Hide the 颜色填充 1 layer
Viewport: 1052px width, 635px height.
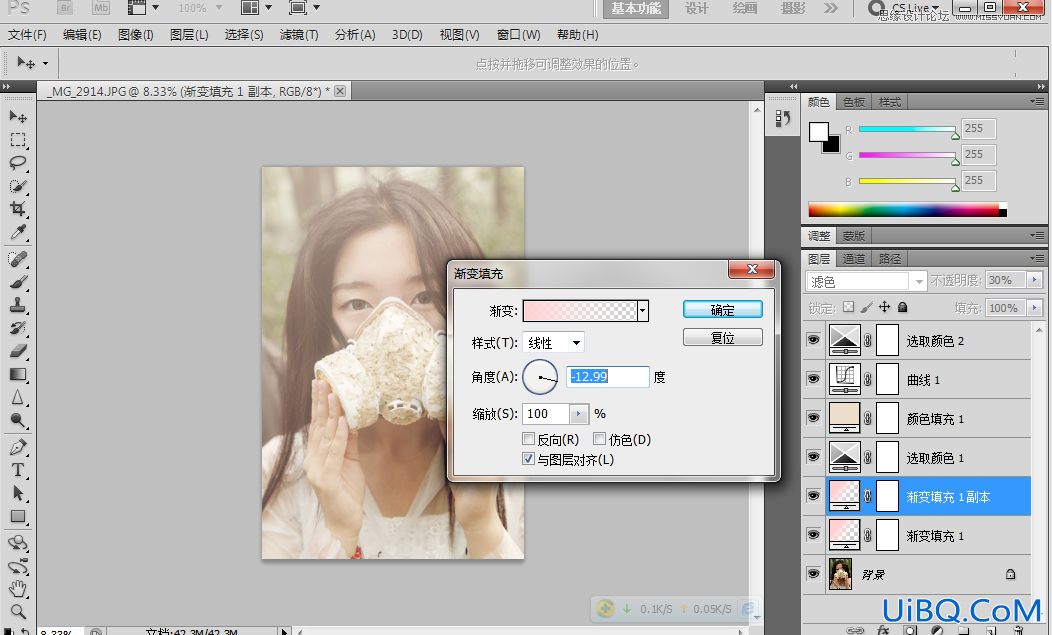coord(813,418)
